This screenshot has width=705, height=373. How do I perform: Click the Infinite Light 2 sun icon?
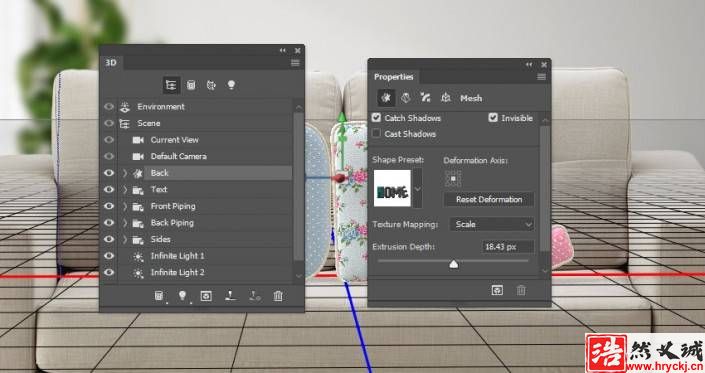tap(138, 272)
